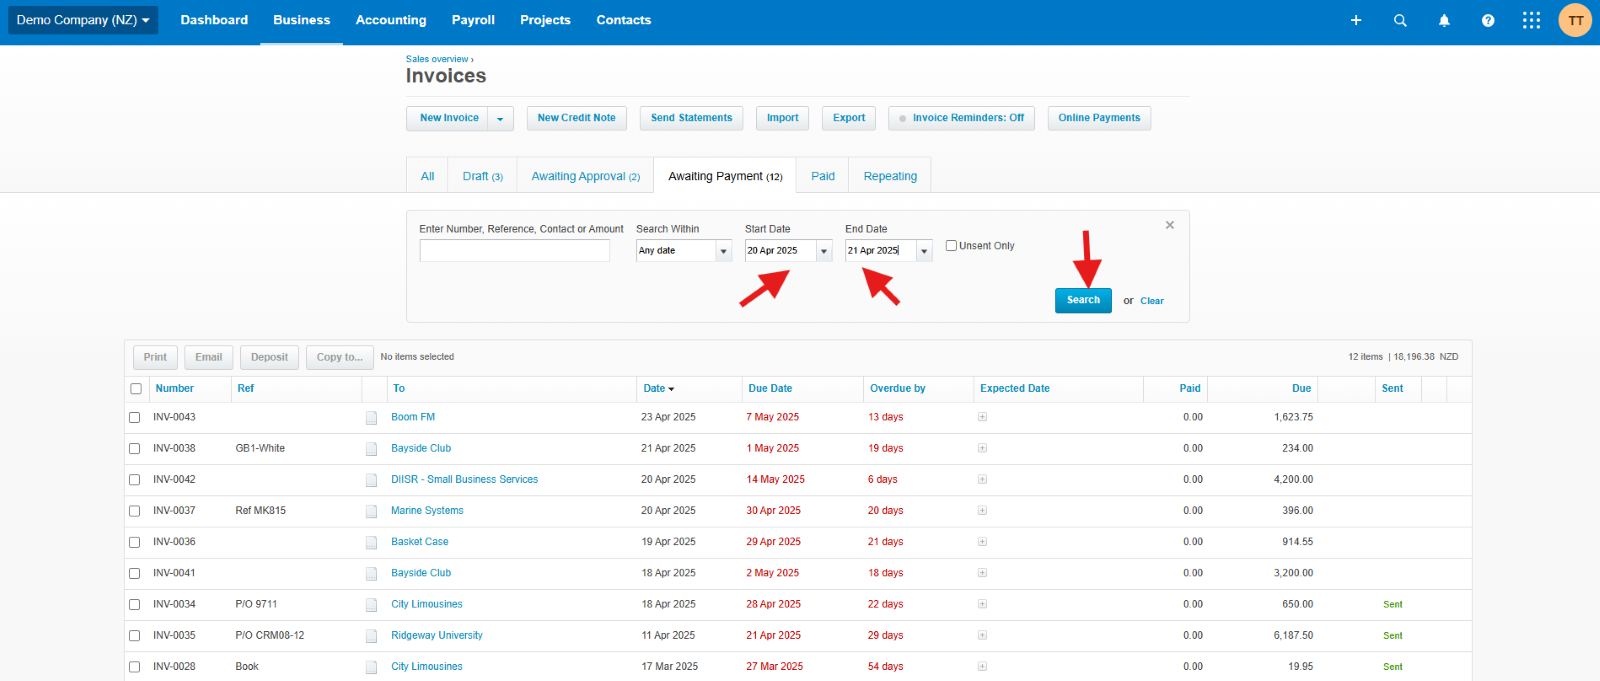This screenshot has width=1600, height=681.
Task: Click the Clear link beside Search
Action: coord(1152,301)
